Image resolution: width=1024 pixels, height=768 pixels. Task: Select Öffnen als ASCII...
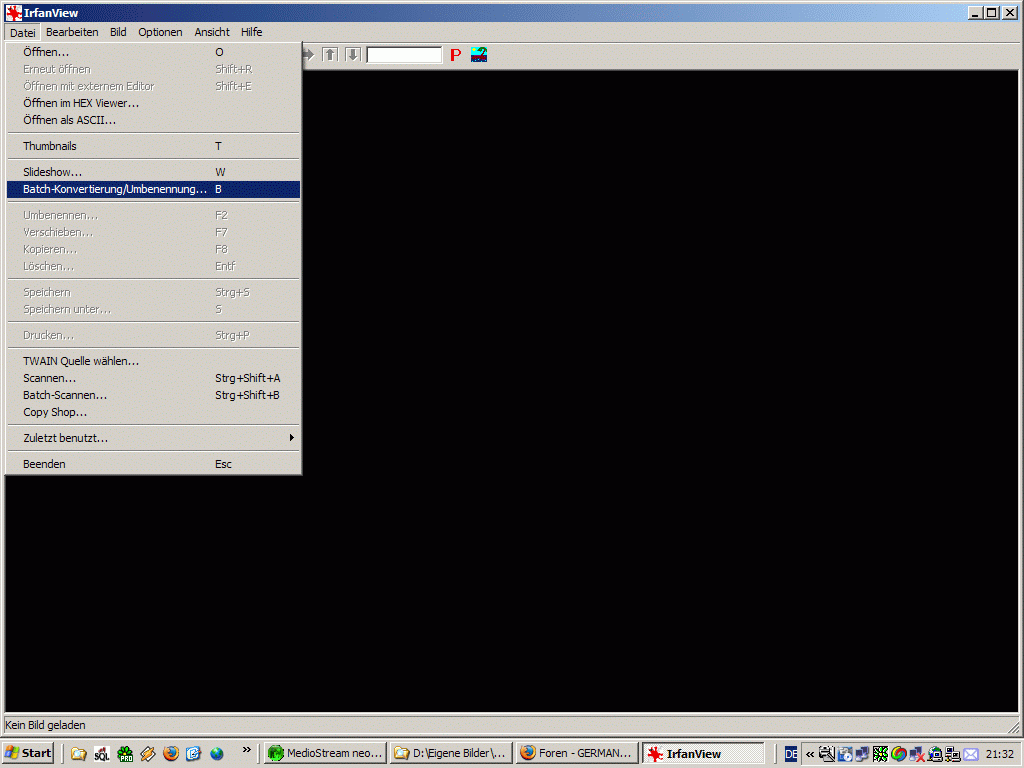[x=153, y=120]
